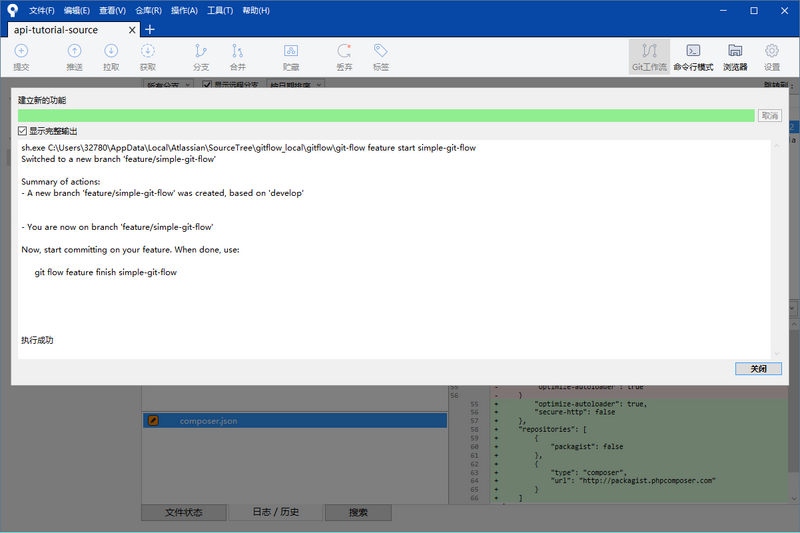Open the Git工作流 (Git Flow) tool
This screenshot has height=533, width=800.
pyautogui.click(x=649, y=57)
